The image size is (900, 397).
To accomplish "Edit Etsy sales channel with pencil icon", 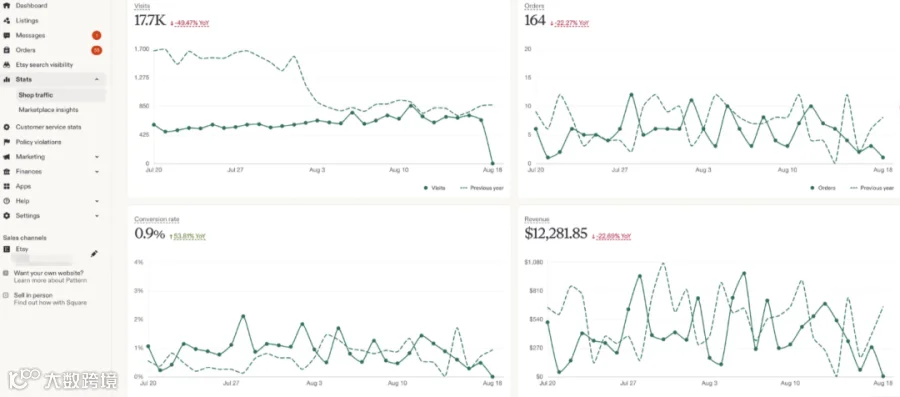I will click(94, 254).
